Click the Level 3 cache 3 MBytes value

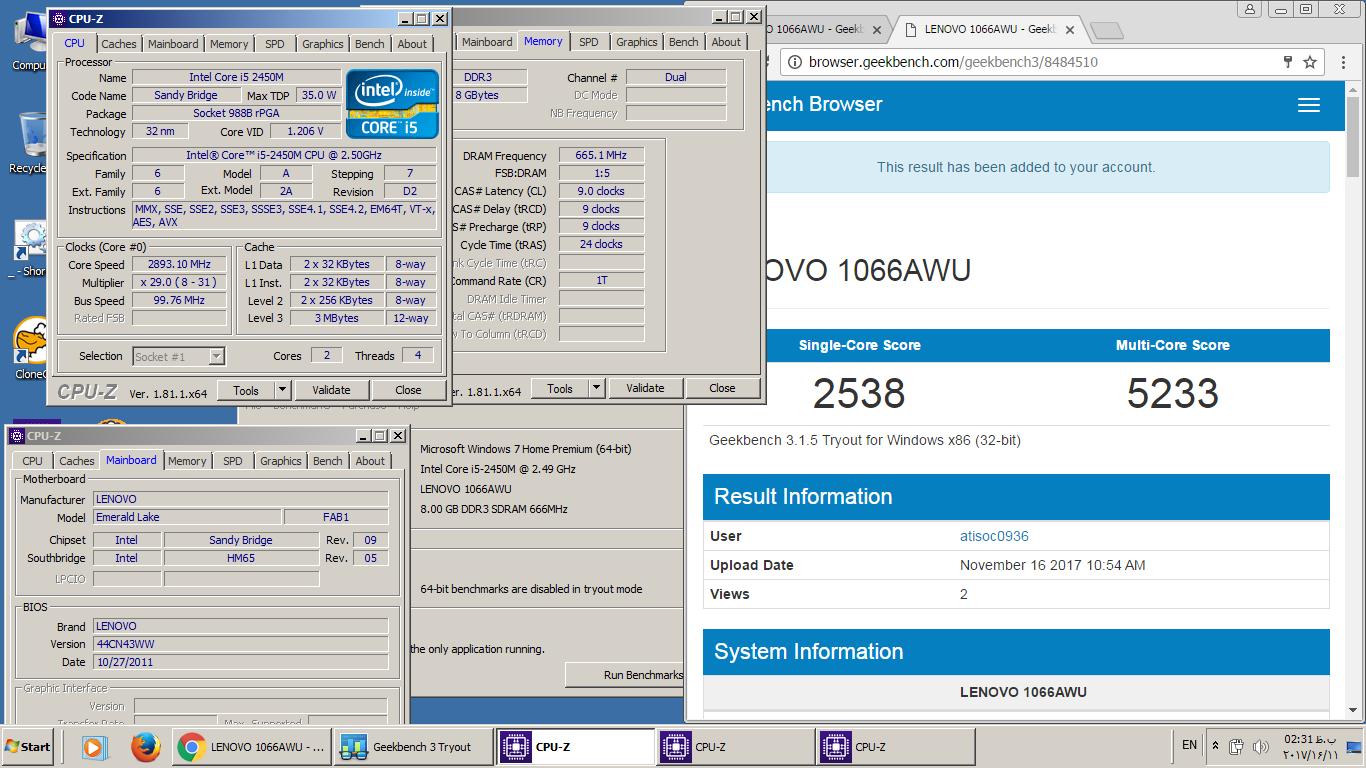[337, 318]
